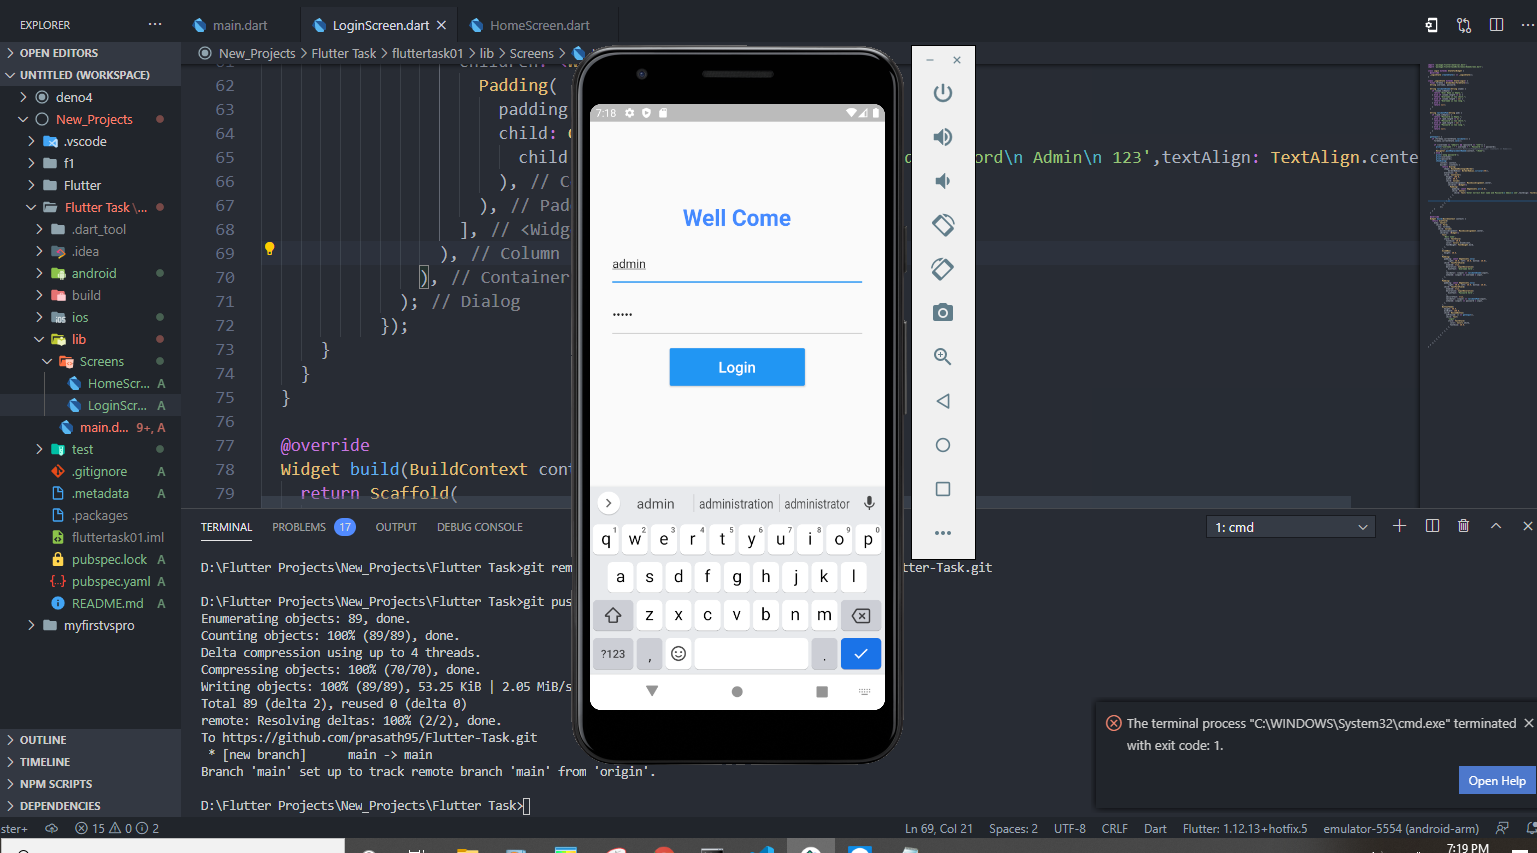Increase volume with the emulator volume-up icon

pyautogui.click(x=942, y=136)
